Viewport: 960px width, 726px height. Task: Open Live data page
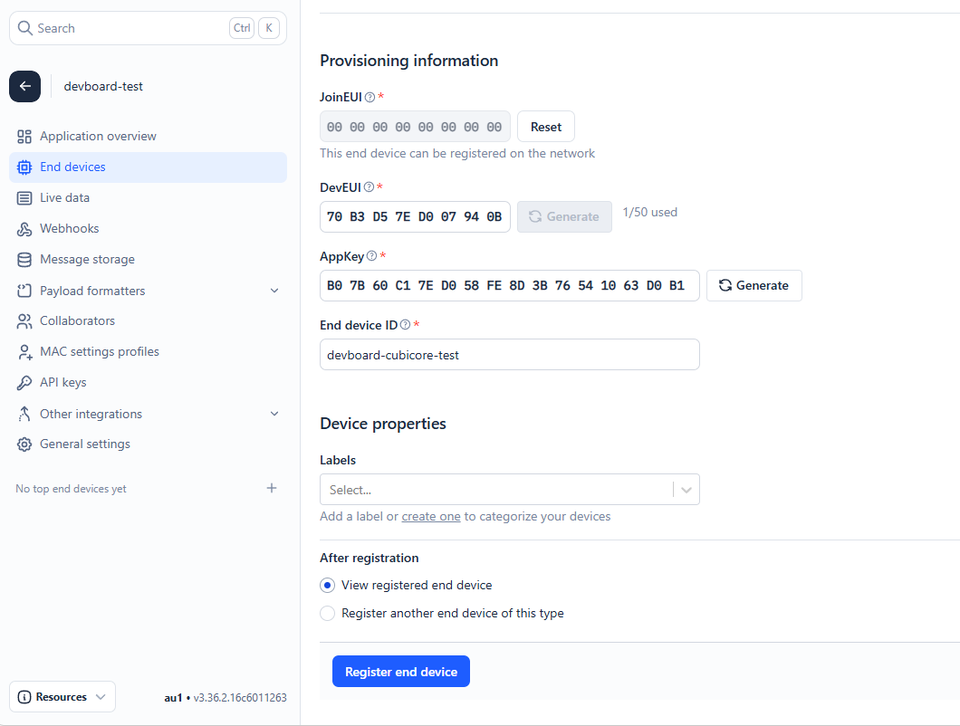pyautogui.click(x=148, y=198)
